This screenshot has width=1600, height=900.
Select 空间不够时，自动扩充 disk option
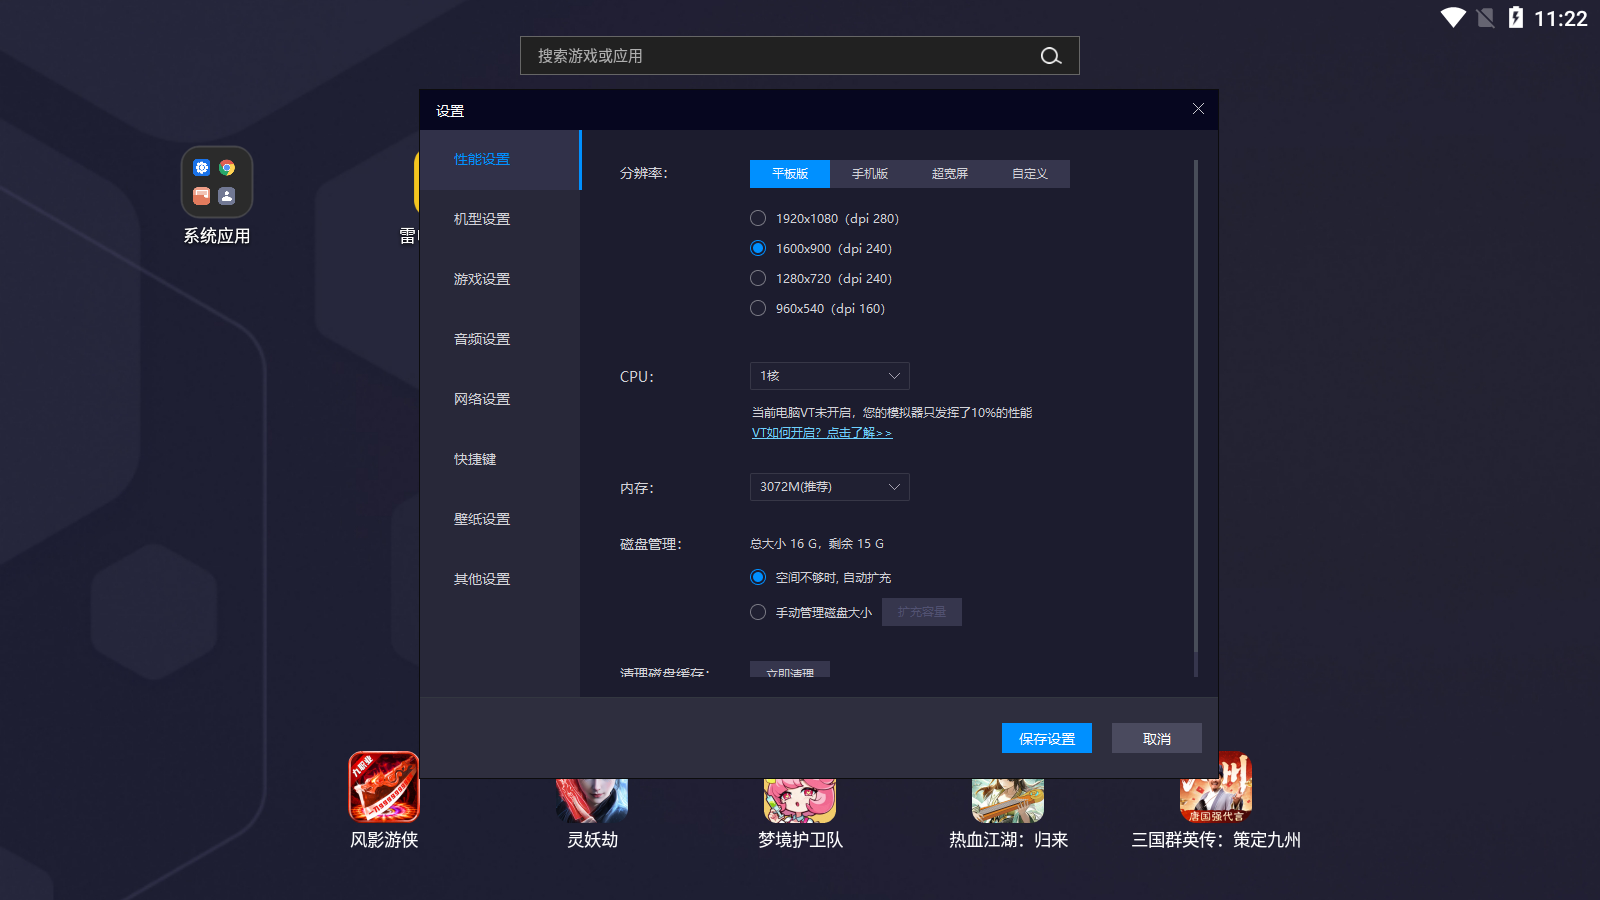(758, 577)
